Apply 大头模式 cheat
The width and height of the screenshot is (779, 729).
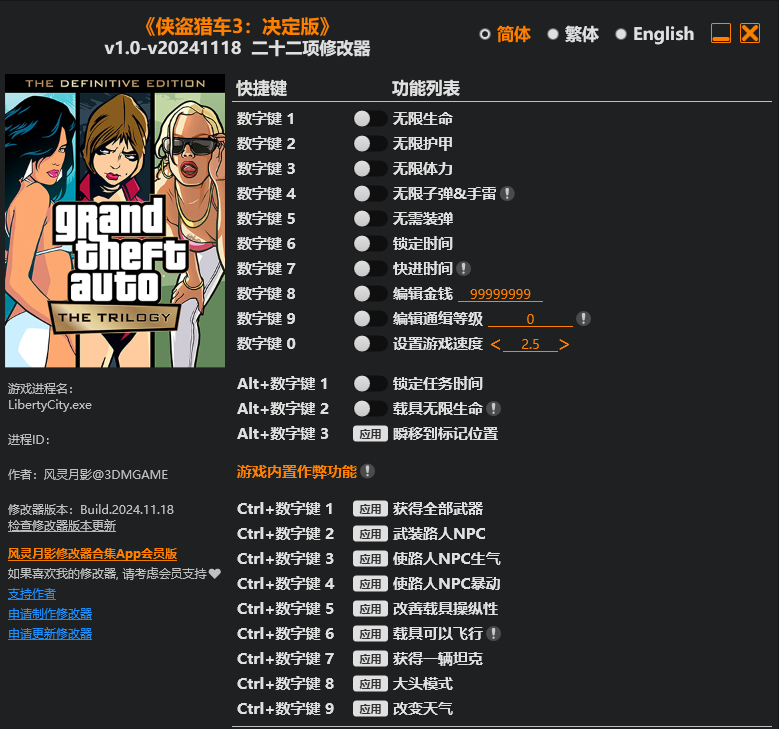point(370,684)
